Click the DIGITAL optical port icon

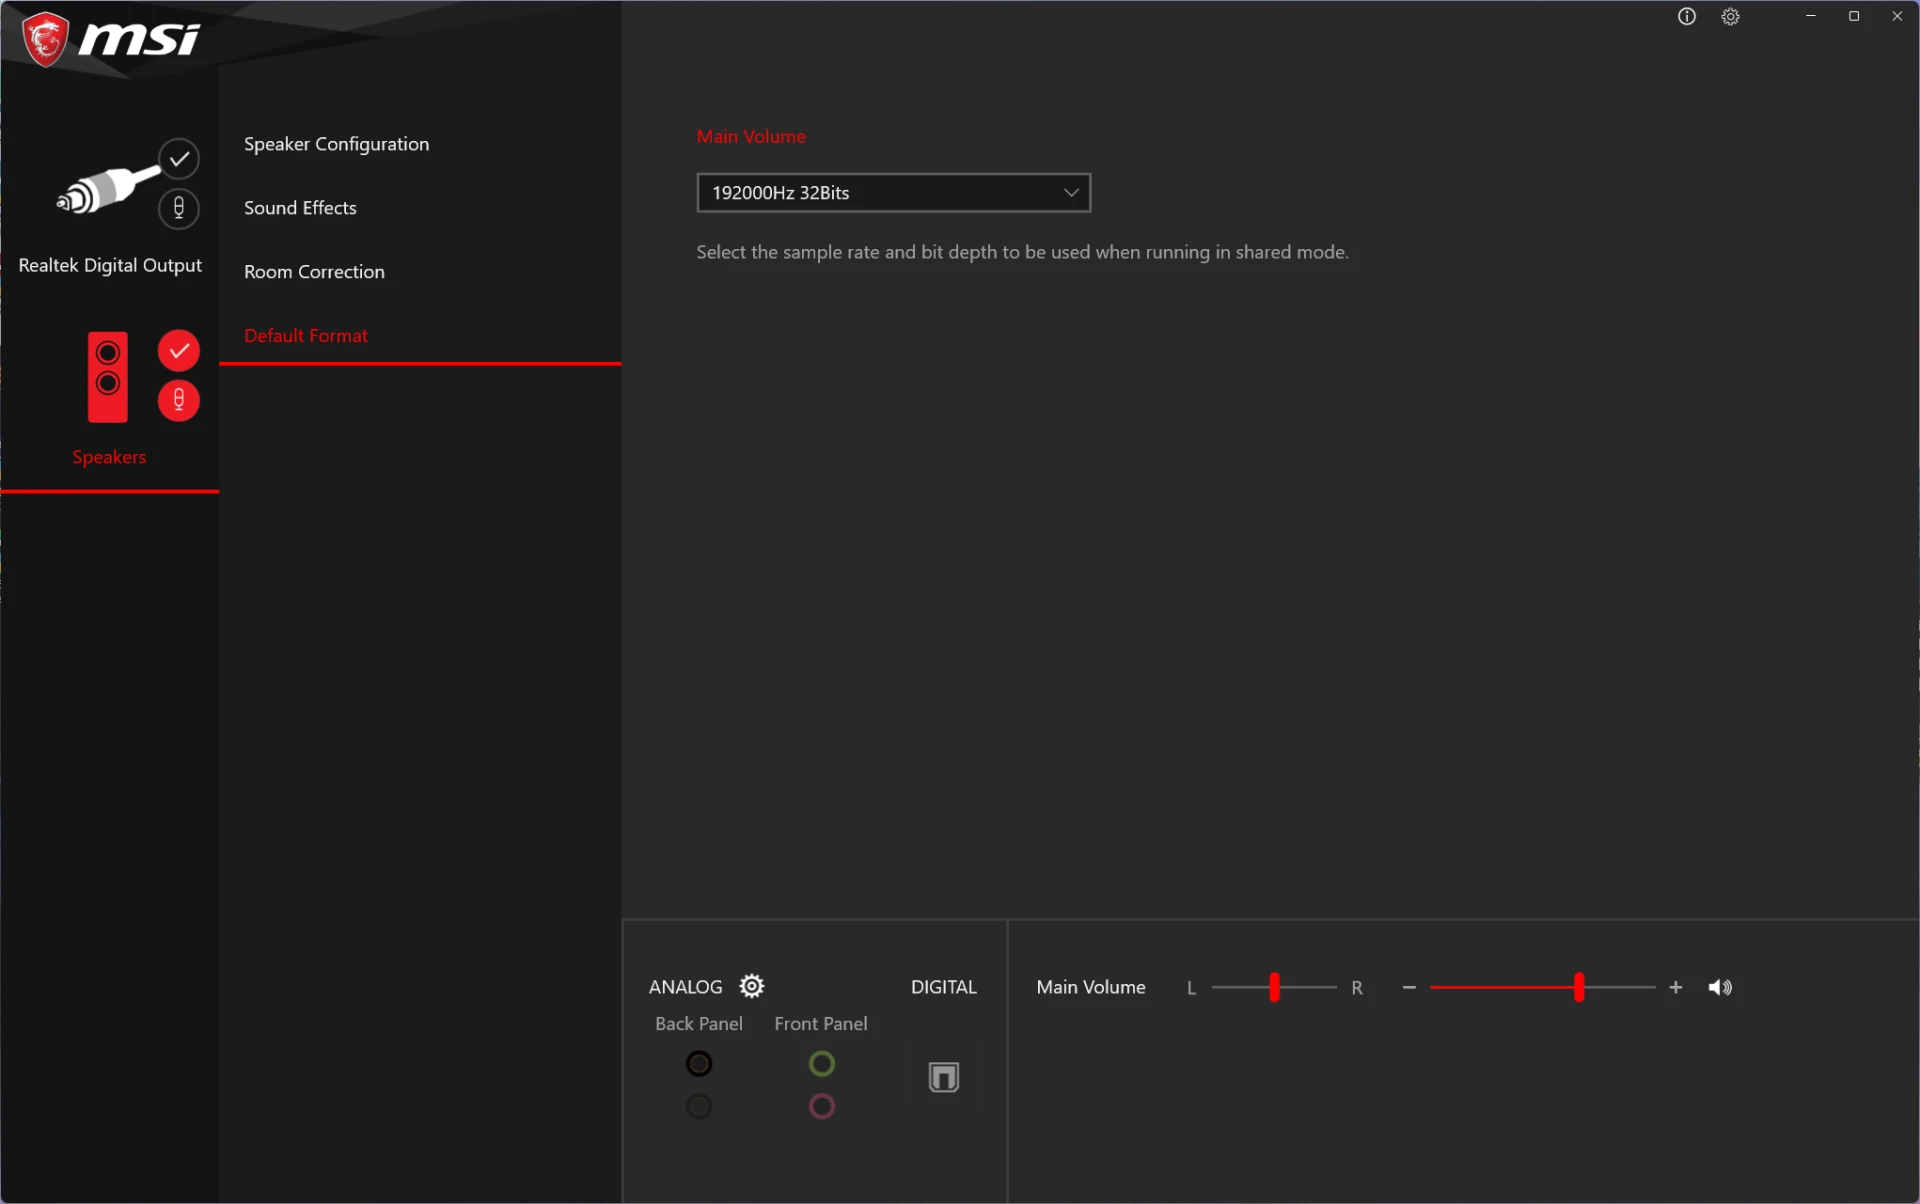[x=944, y=1077]
